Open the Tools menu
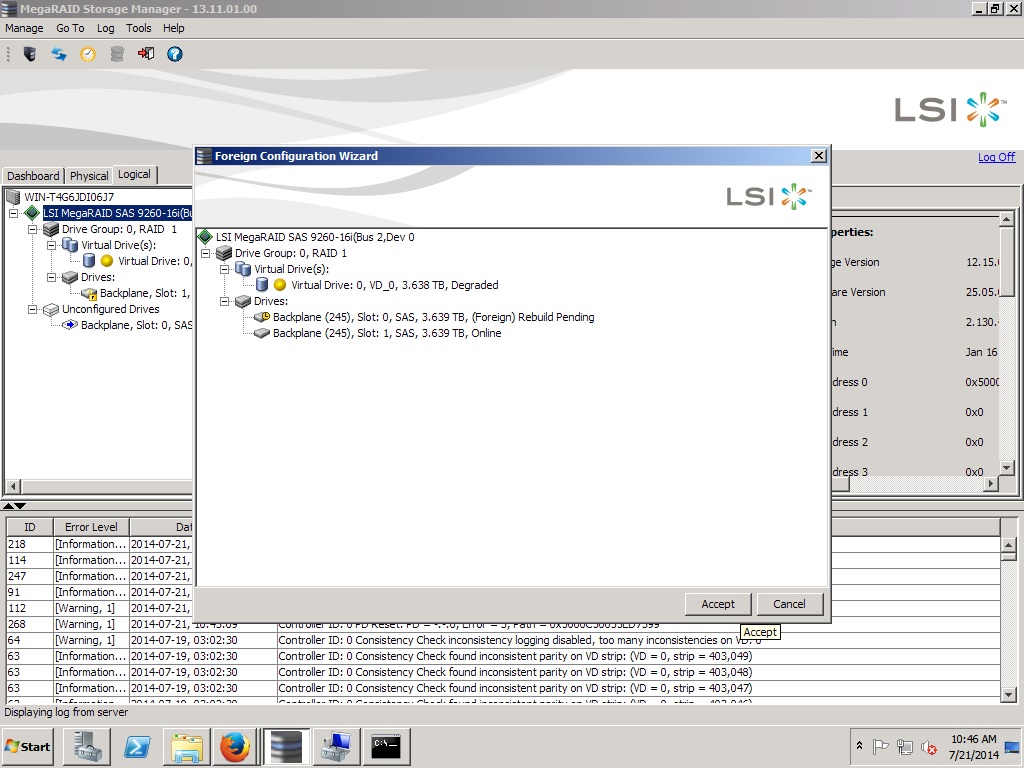 139,28
